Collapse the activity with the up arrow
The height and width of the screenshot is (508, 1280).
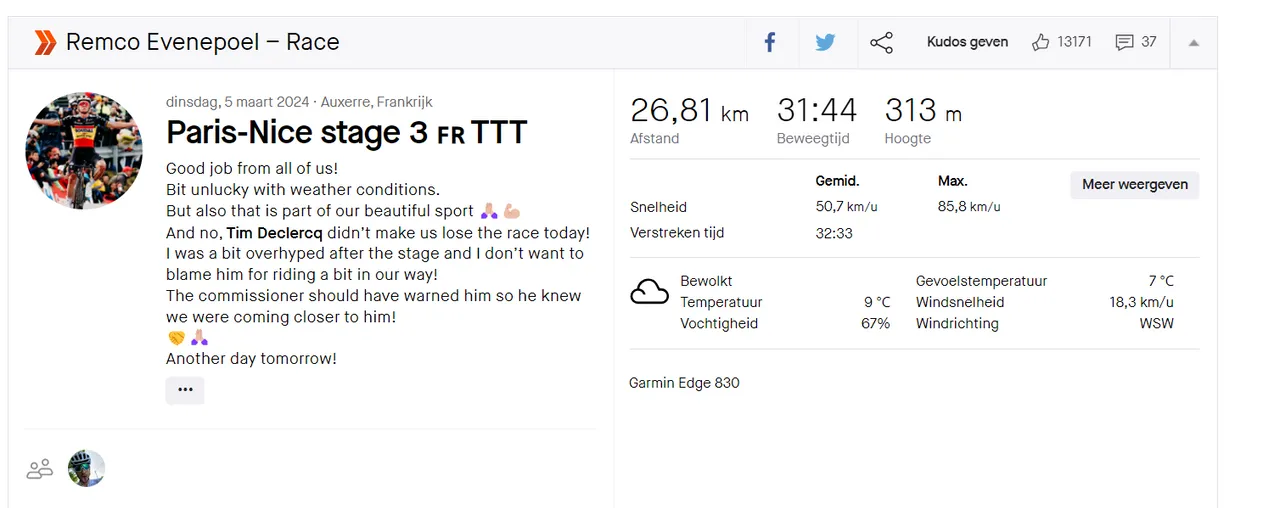1193,42
